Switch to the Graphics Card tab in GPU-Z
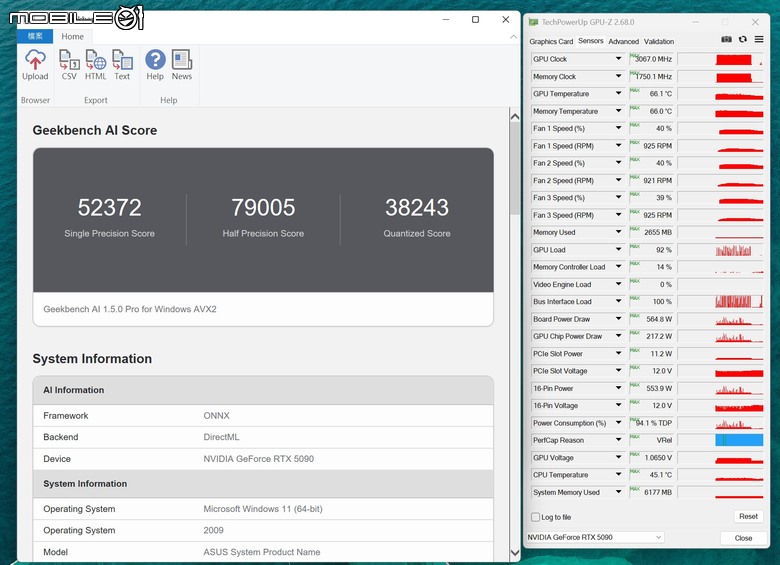The height and width of the screenshot is (565, 780). pyautogui.click(x=551, y=41)
